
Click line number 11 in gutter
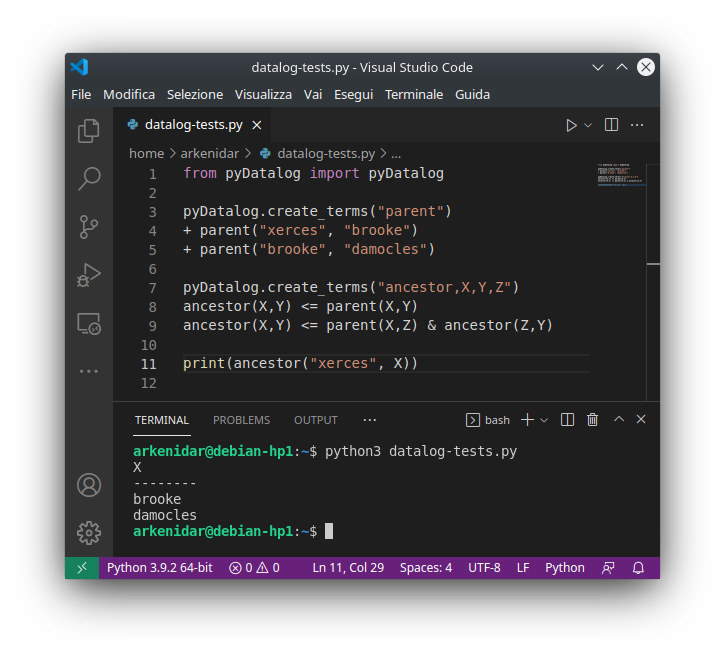point(148,364)
